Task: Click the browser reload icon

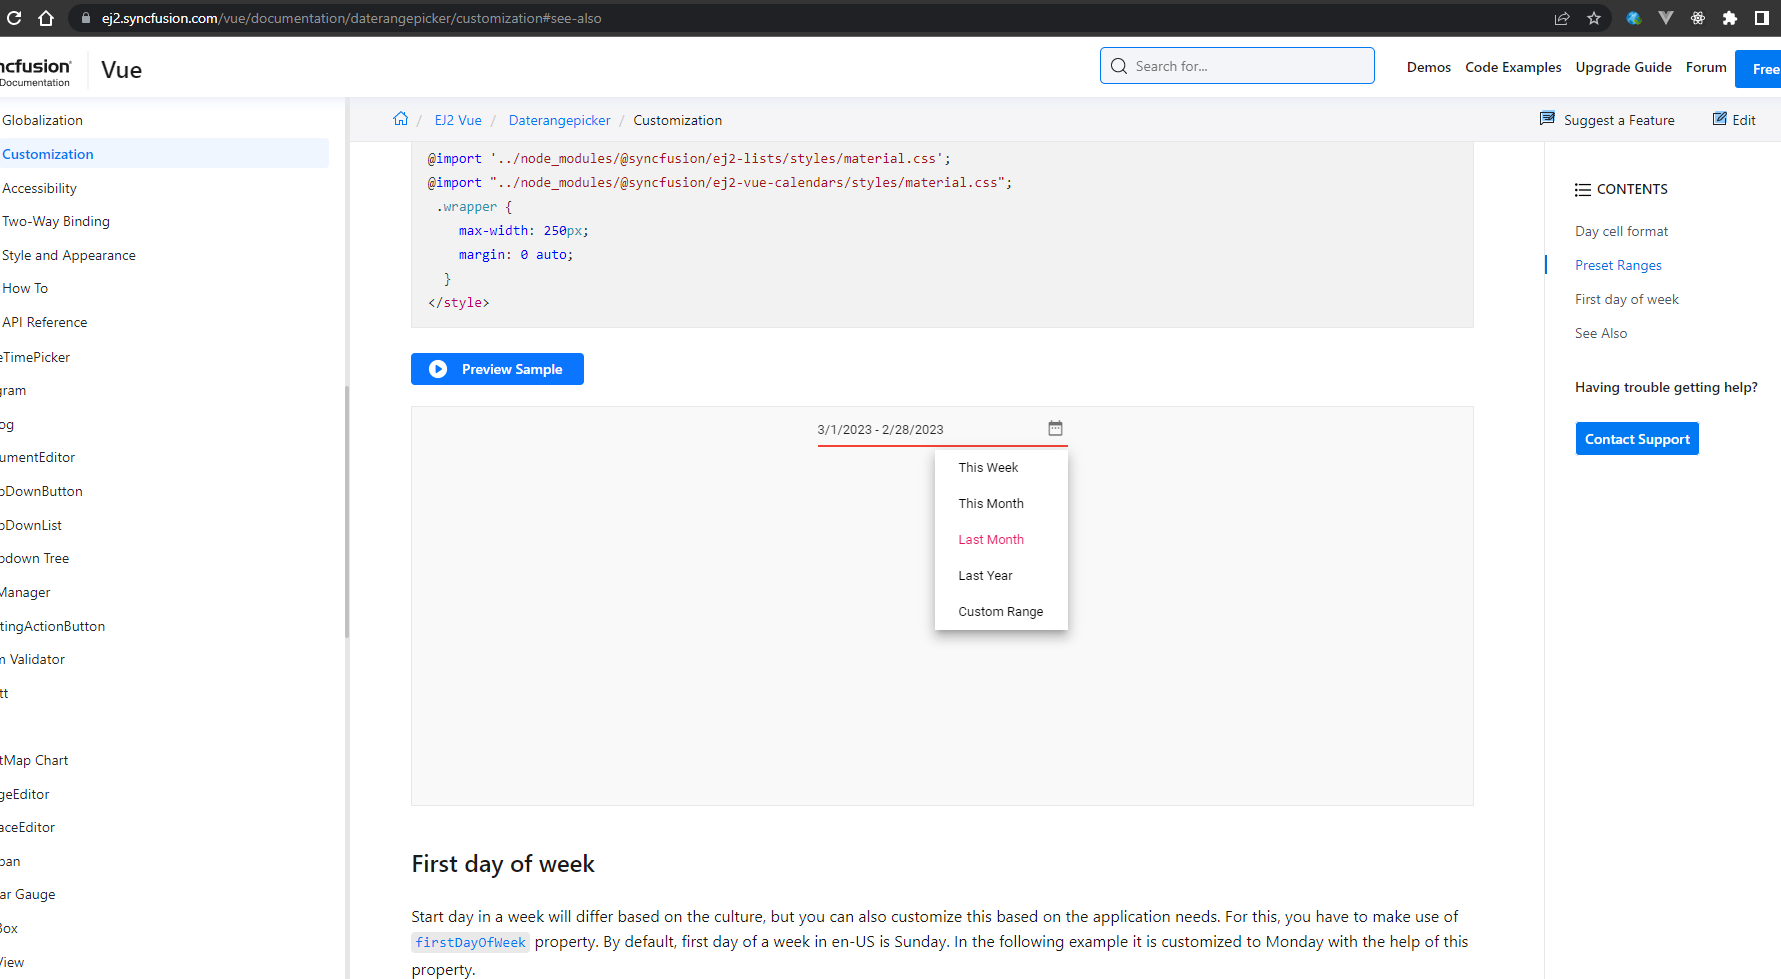Action: pyautogui.click(x=14, y=18)
